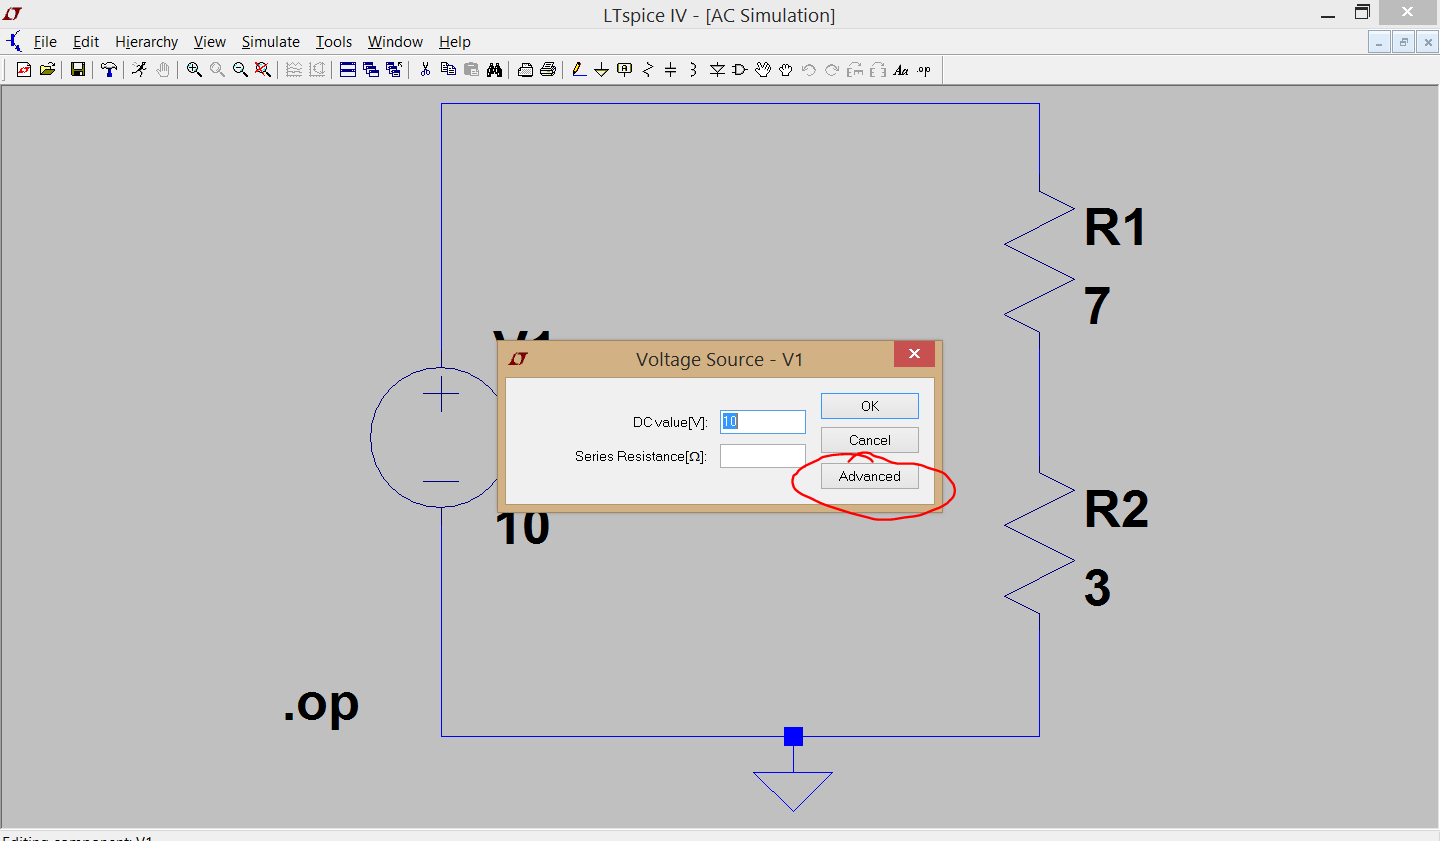
Task: Open the File menu
Action: tap(45, 42)
